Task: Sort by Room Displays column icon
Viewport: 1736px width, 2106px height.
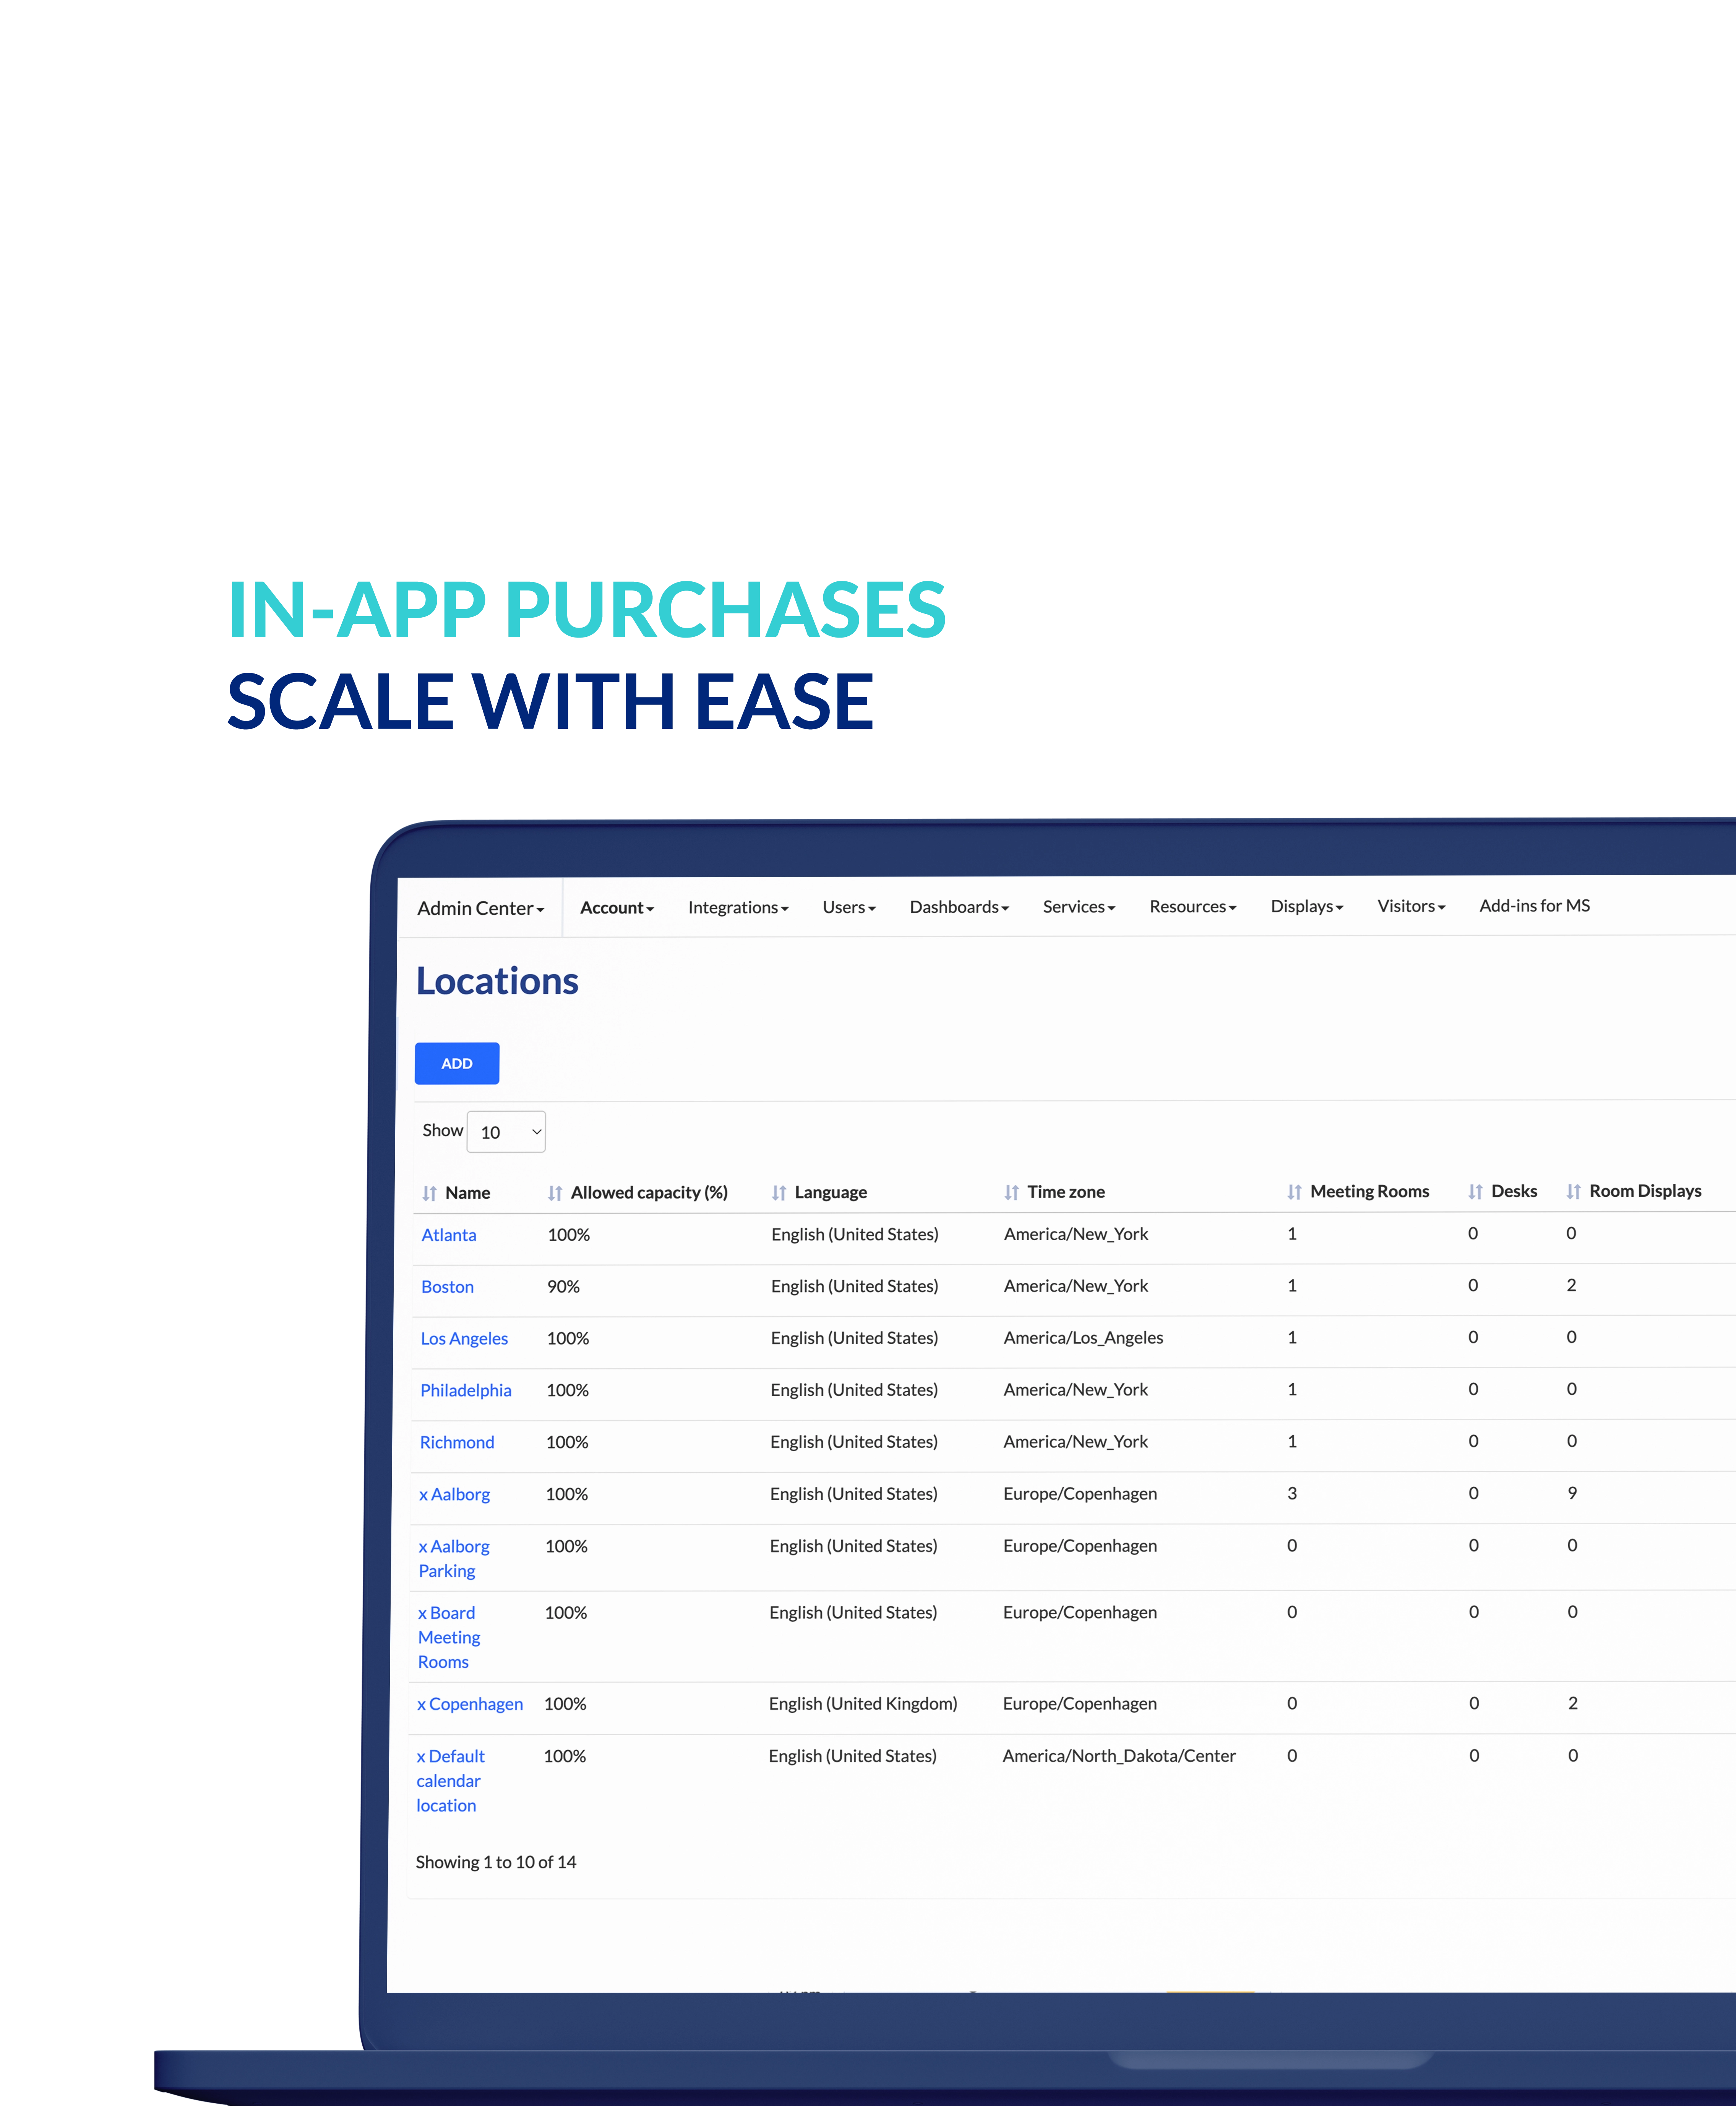Action: pyautogui.click(x=1574, y=1191)
